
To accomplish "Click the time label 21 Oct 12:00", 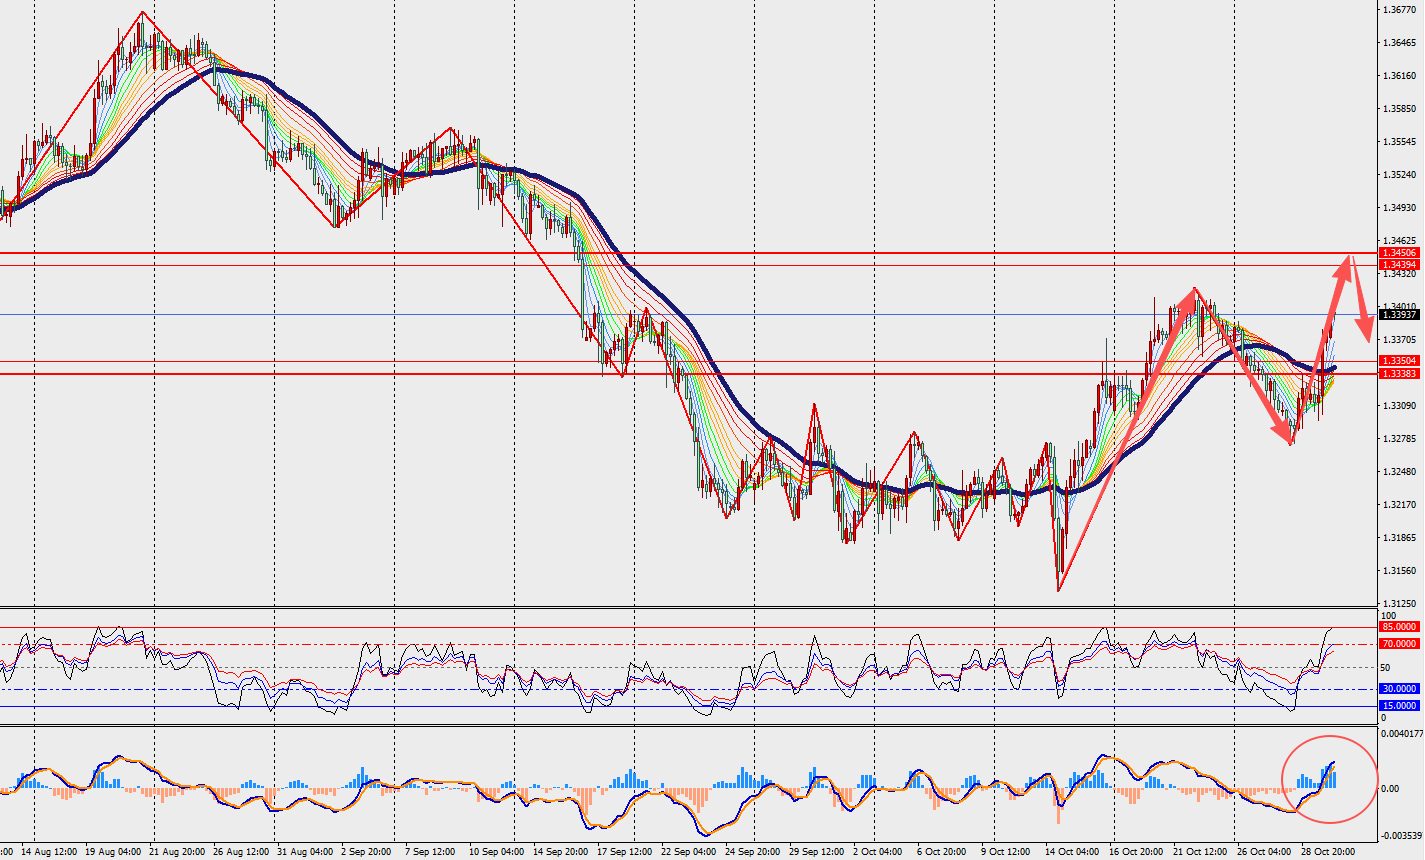I will (1201, 852).
